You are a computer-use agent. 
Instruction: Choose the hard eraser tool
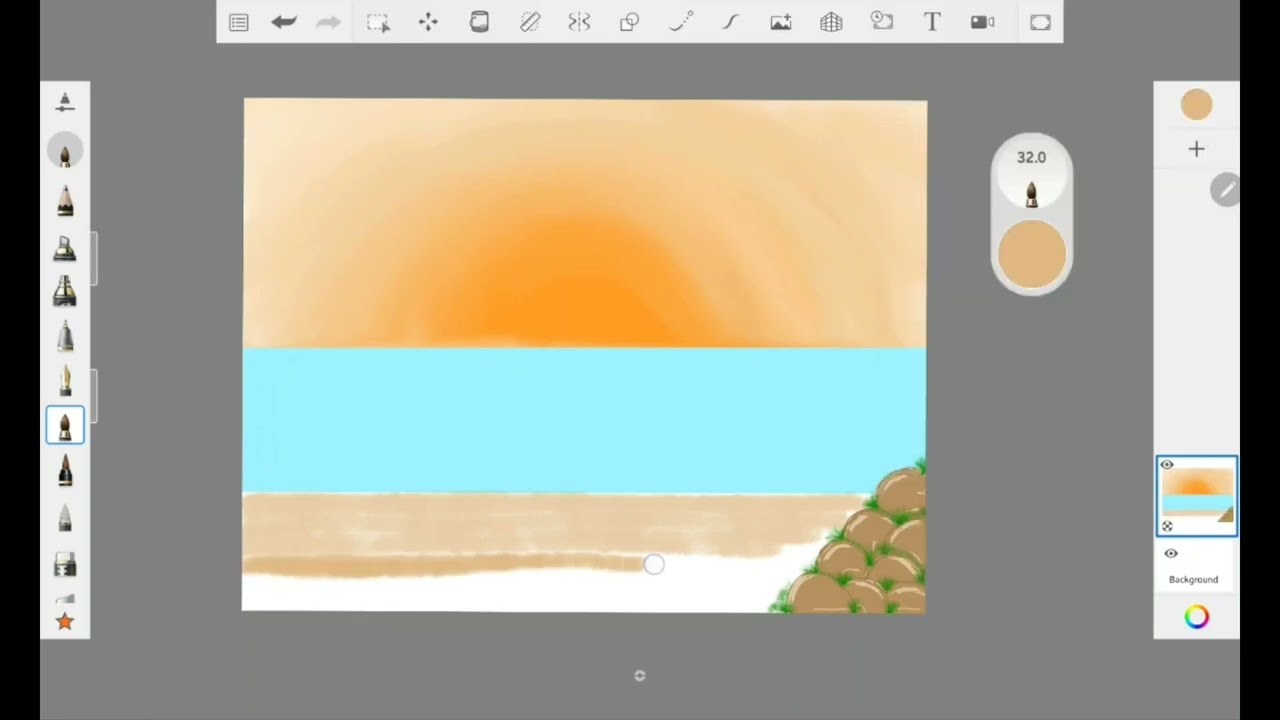click(x=65, y=566)
